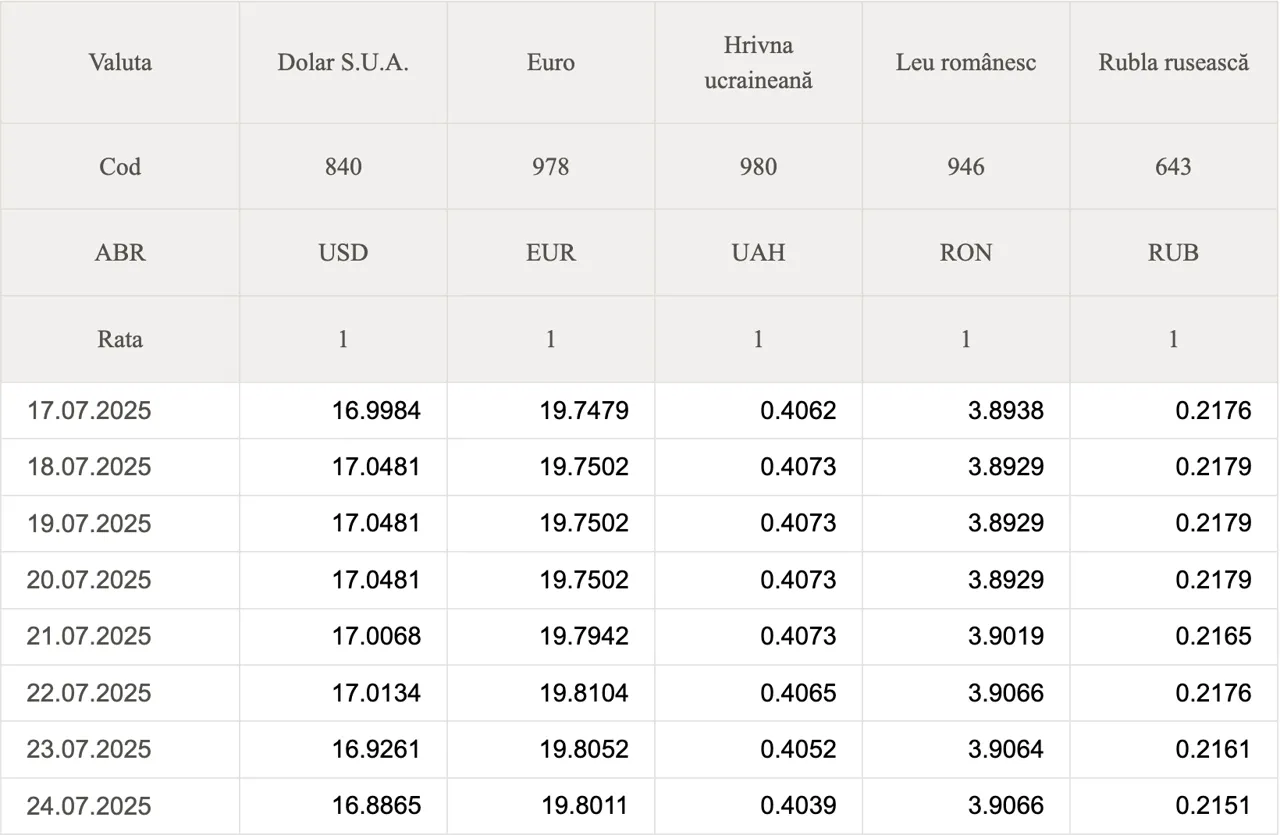Select EUR rate 19.8104
The width and height of the screenshot is (1280, 835).
pos(584,692)
